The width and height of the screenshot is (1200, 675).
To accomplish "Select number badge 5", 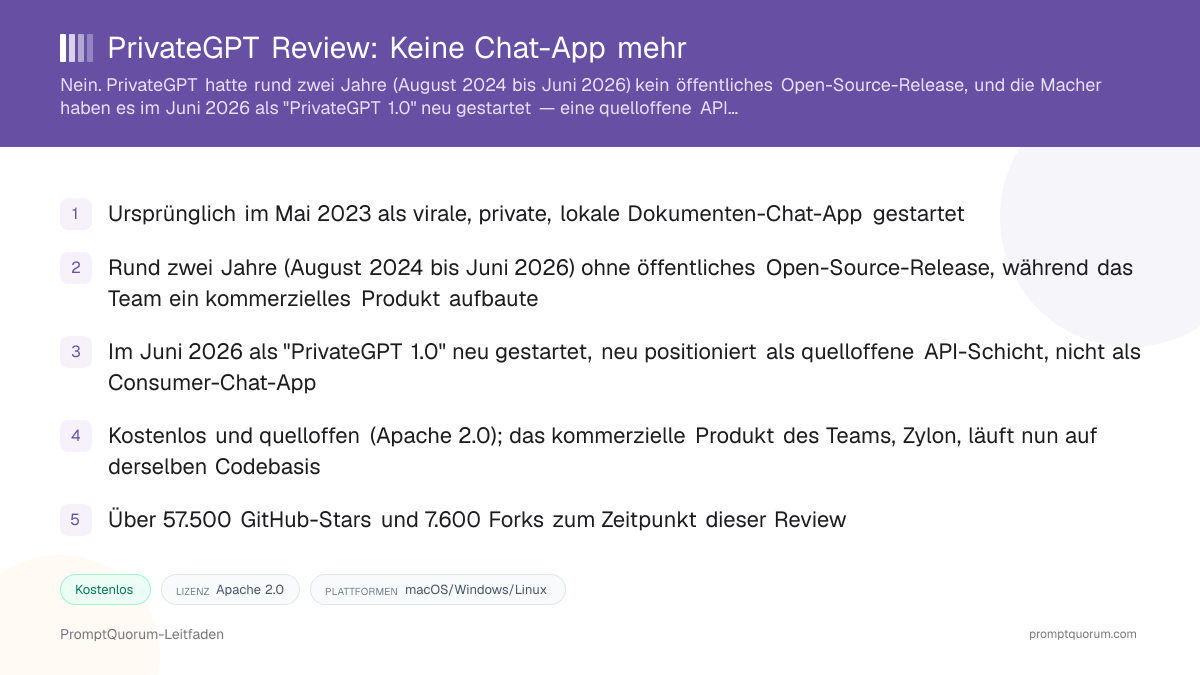I will (x=76, y=520).
